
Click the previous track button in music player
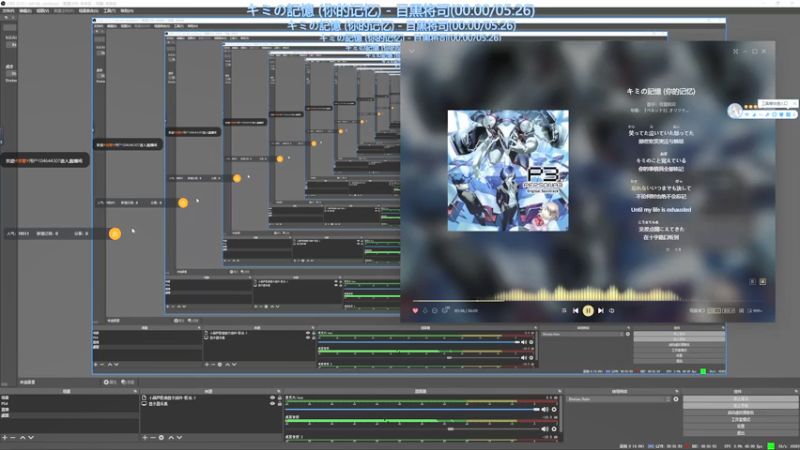pos(576,310)
